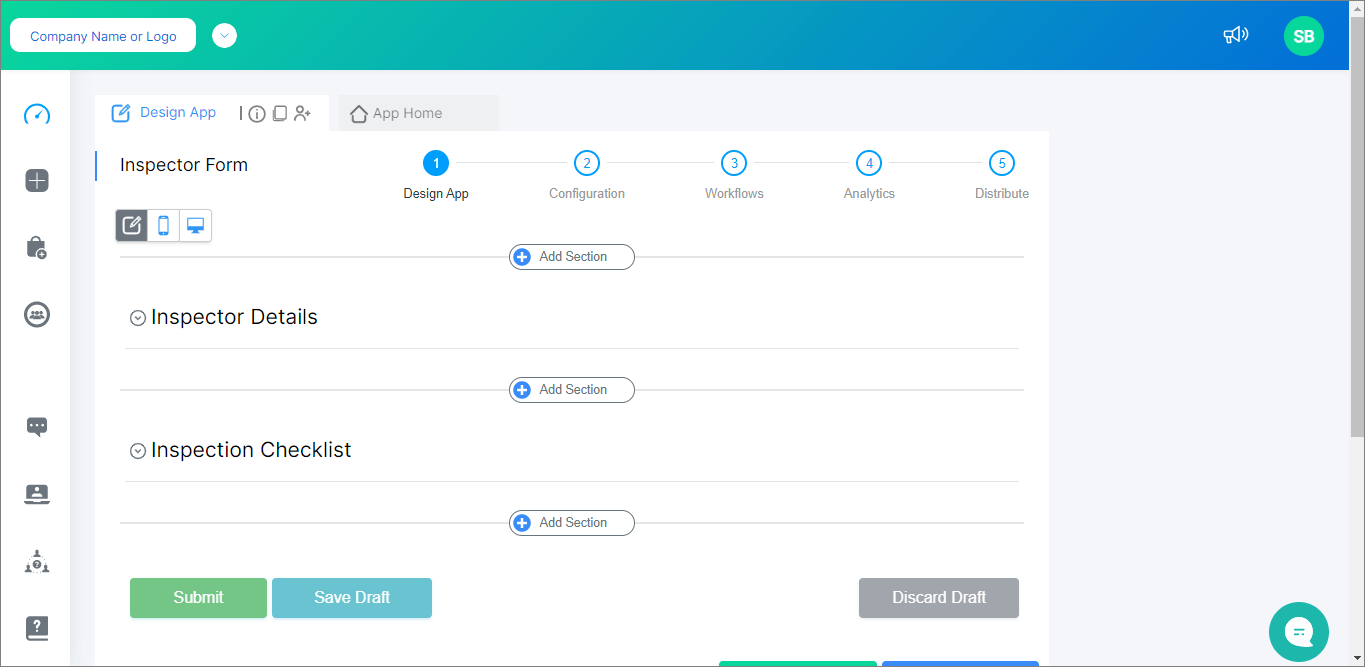Click step 3 Workflows in the progress stepper
The height and width of the screenshot is (667, 1365).
(x=733, y=163)
